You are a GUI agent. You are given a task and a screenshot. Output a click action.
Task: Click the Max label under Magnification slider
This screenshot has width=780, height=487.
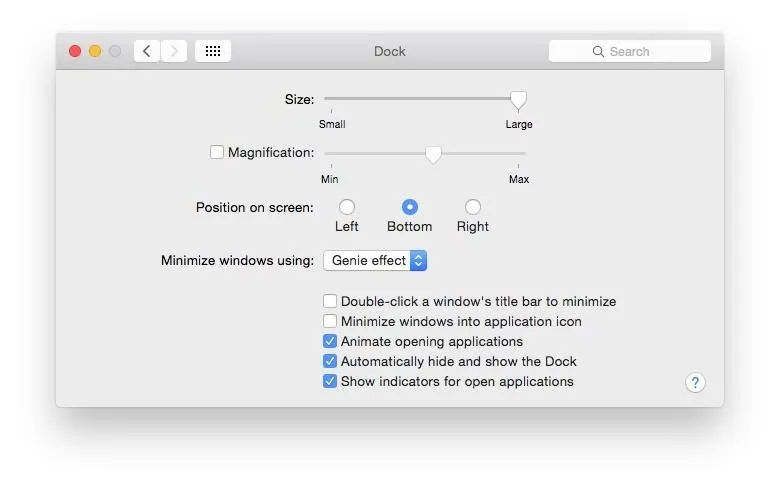[x=519, y=179]
